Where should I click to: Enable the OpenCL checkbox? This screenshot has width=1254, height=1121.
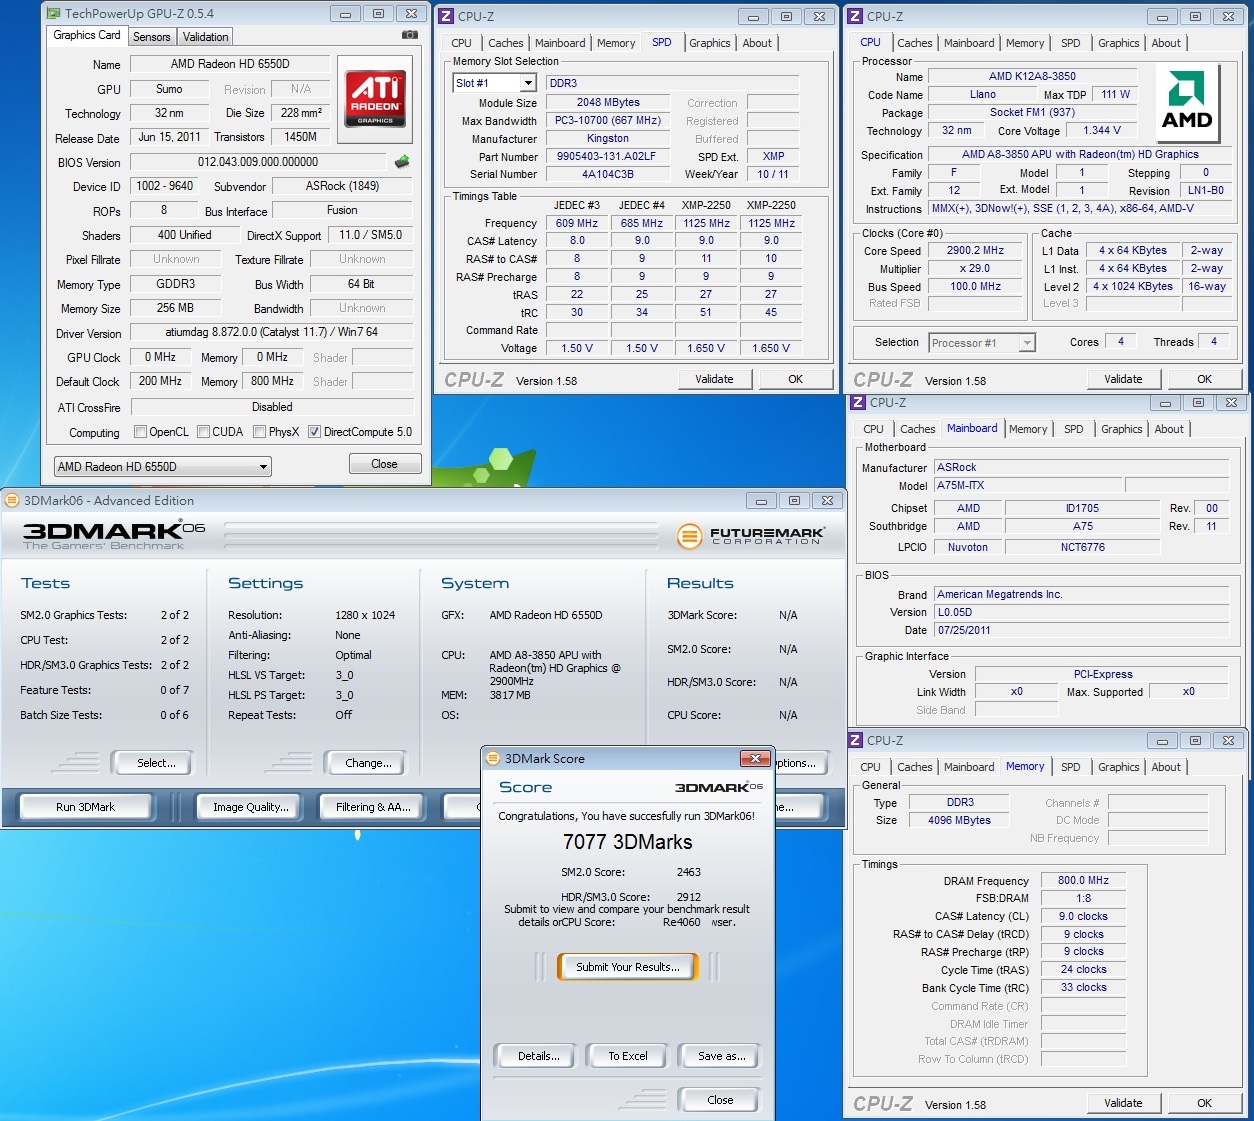coord(141,432)
